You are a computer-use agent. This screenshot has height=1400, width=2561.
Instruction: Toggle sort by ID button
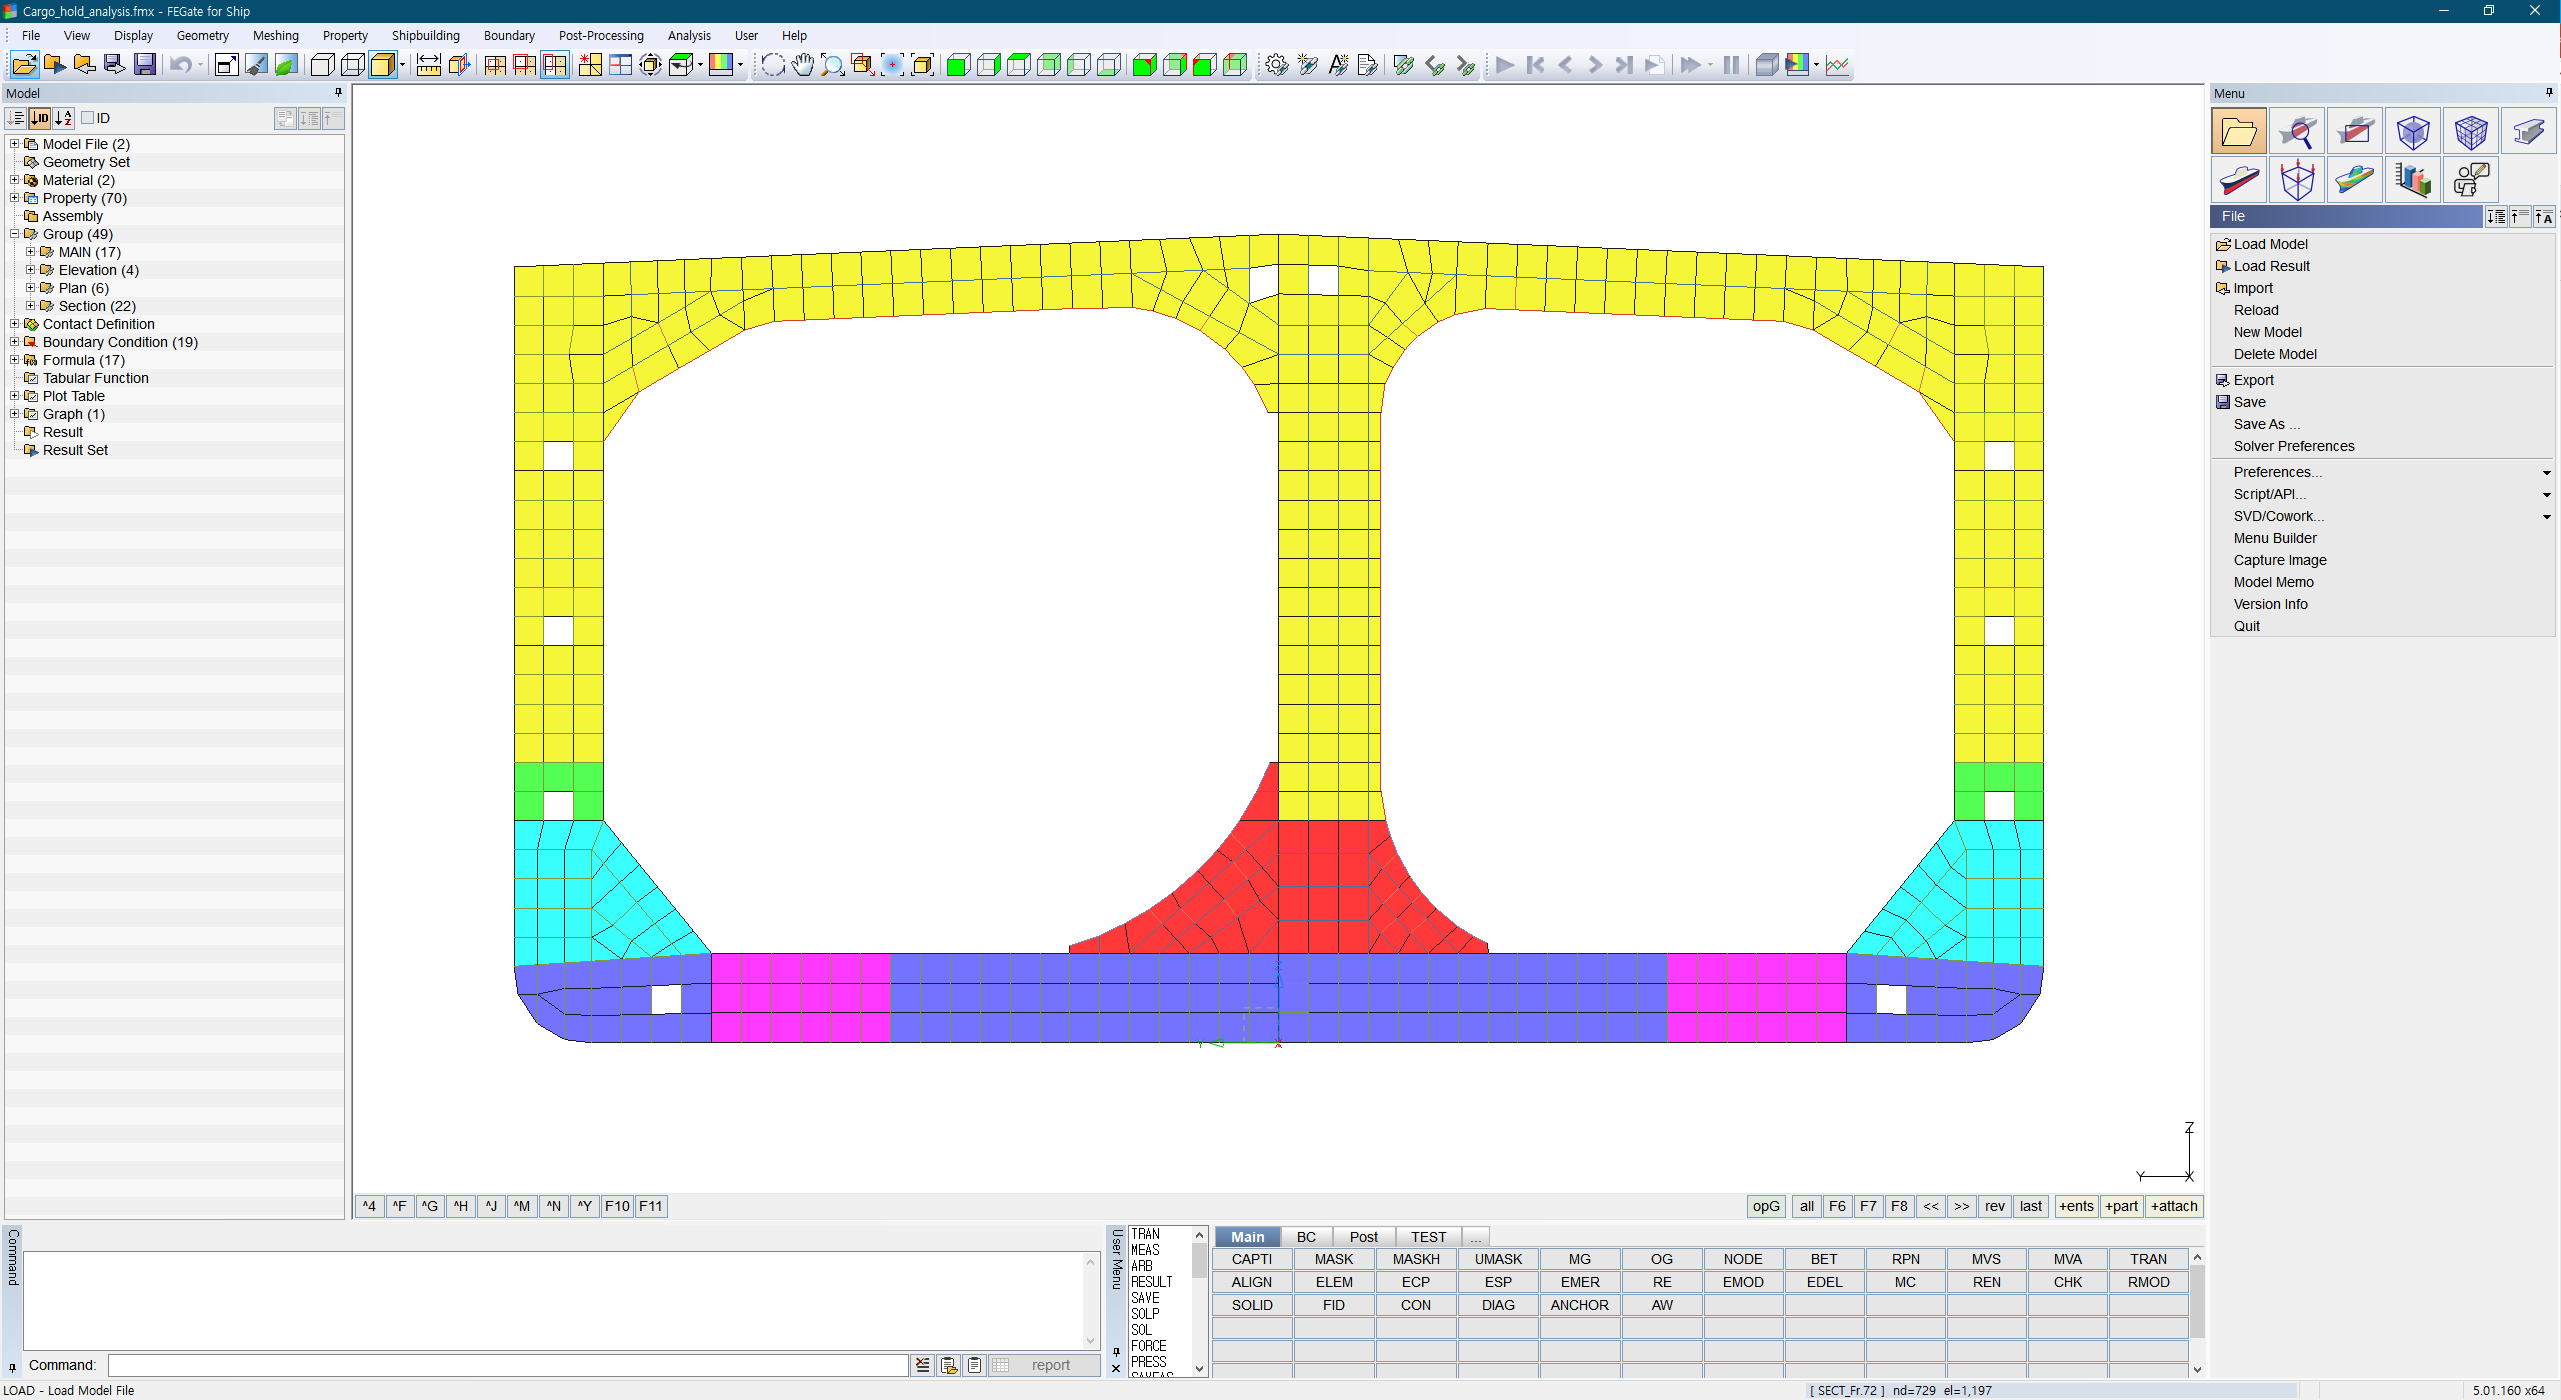tap(39, 118)
